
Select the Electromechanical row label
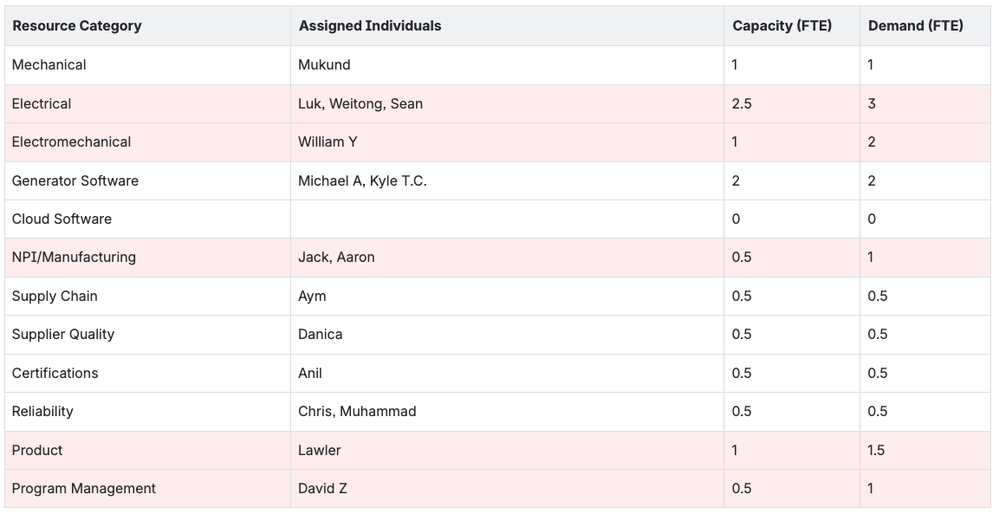[71, 142]
